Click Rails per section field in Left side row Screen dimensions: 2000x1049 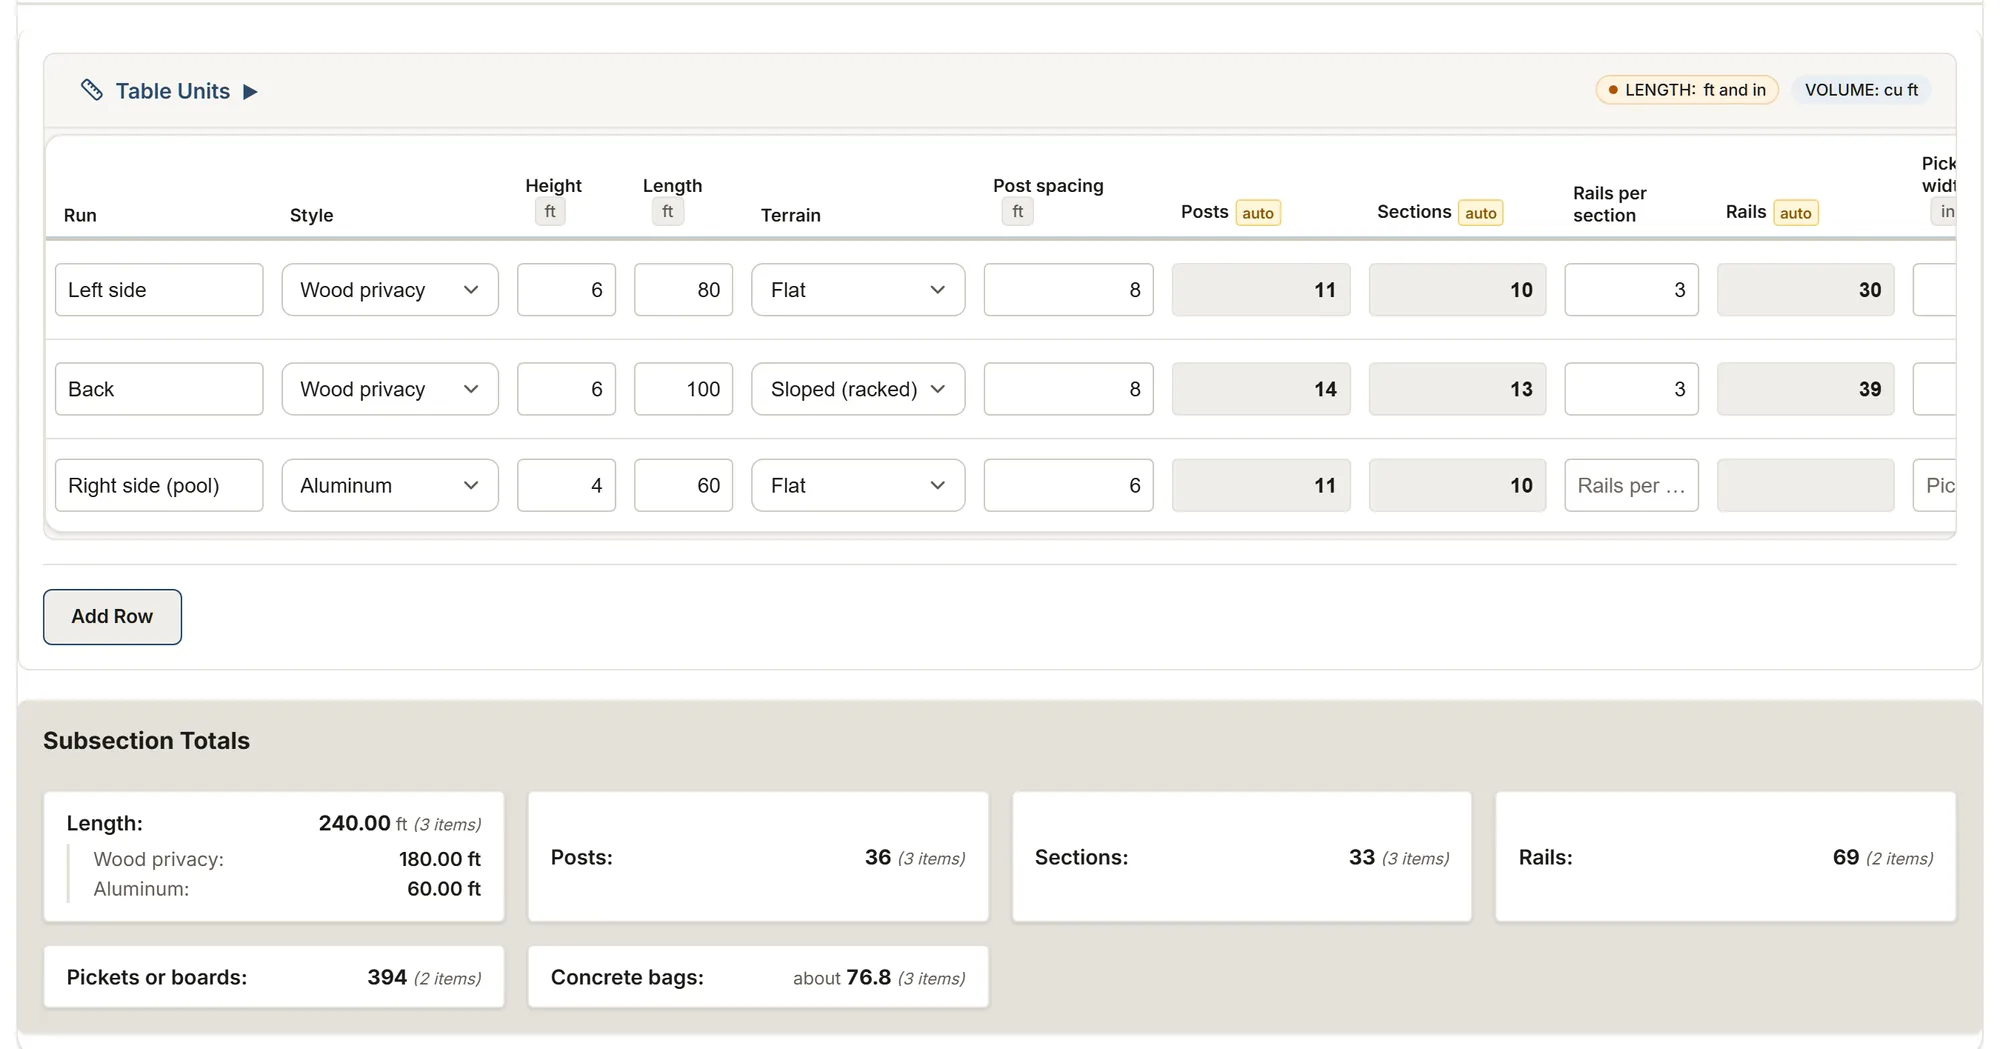[x=1631, y=290]
